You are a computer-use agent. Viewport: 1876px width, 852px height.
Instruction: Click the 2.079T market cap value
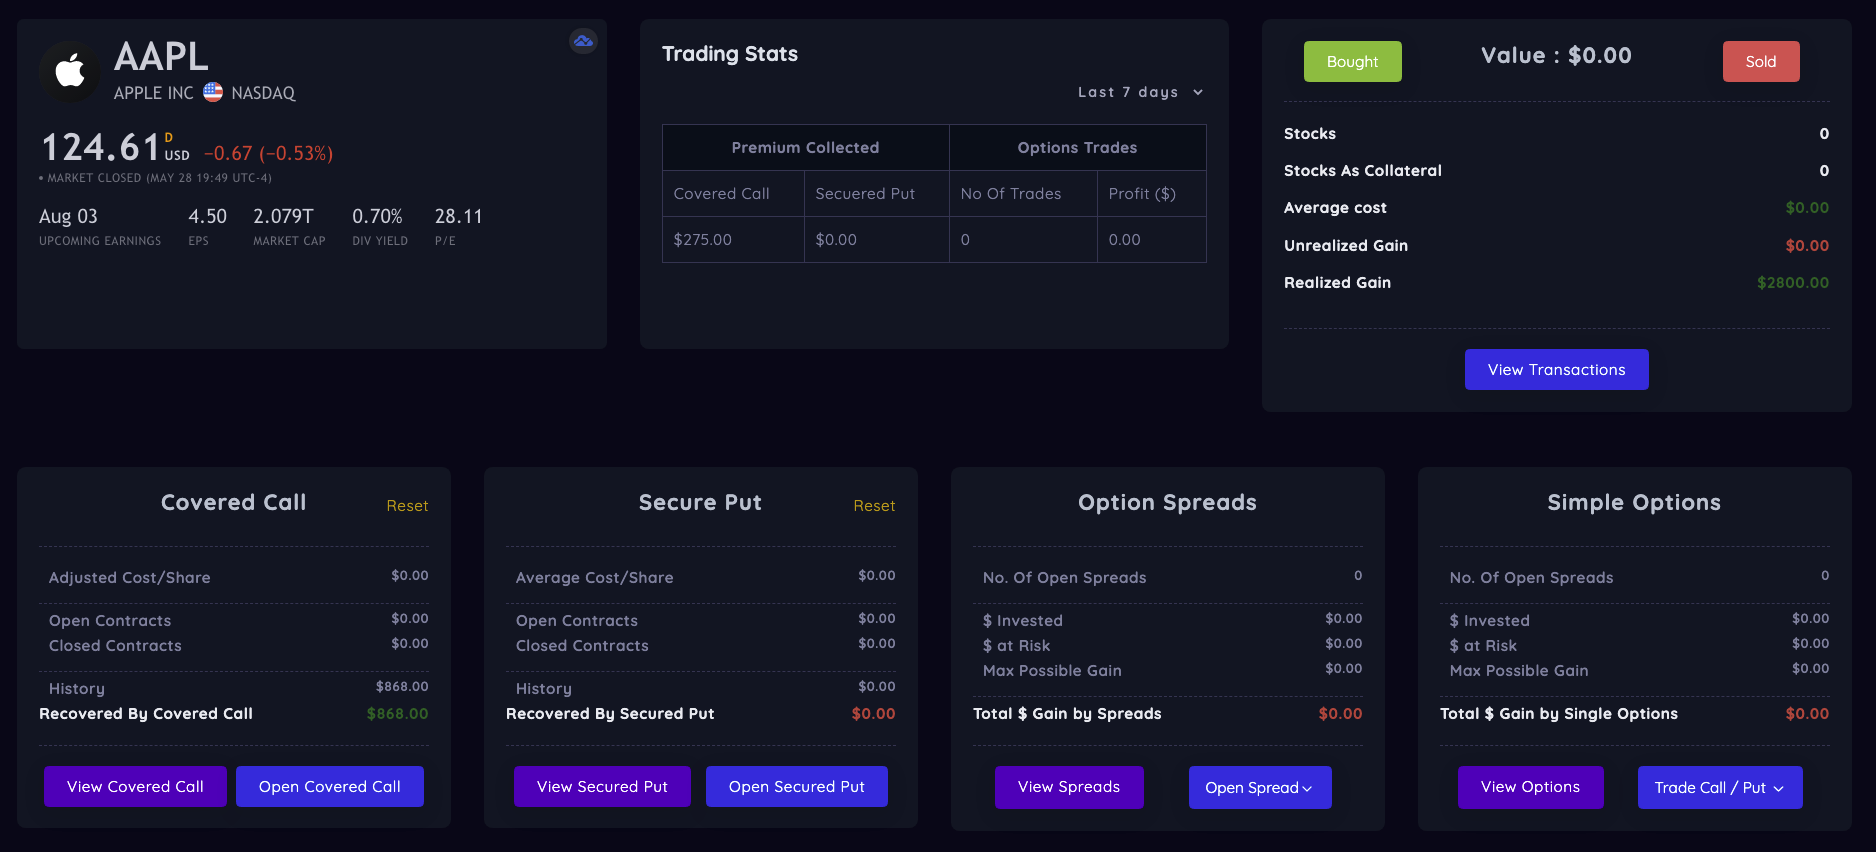283,216
